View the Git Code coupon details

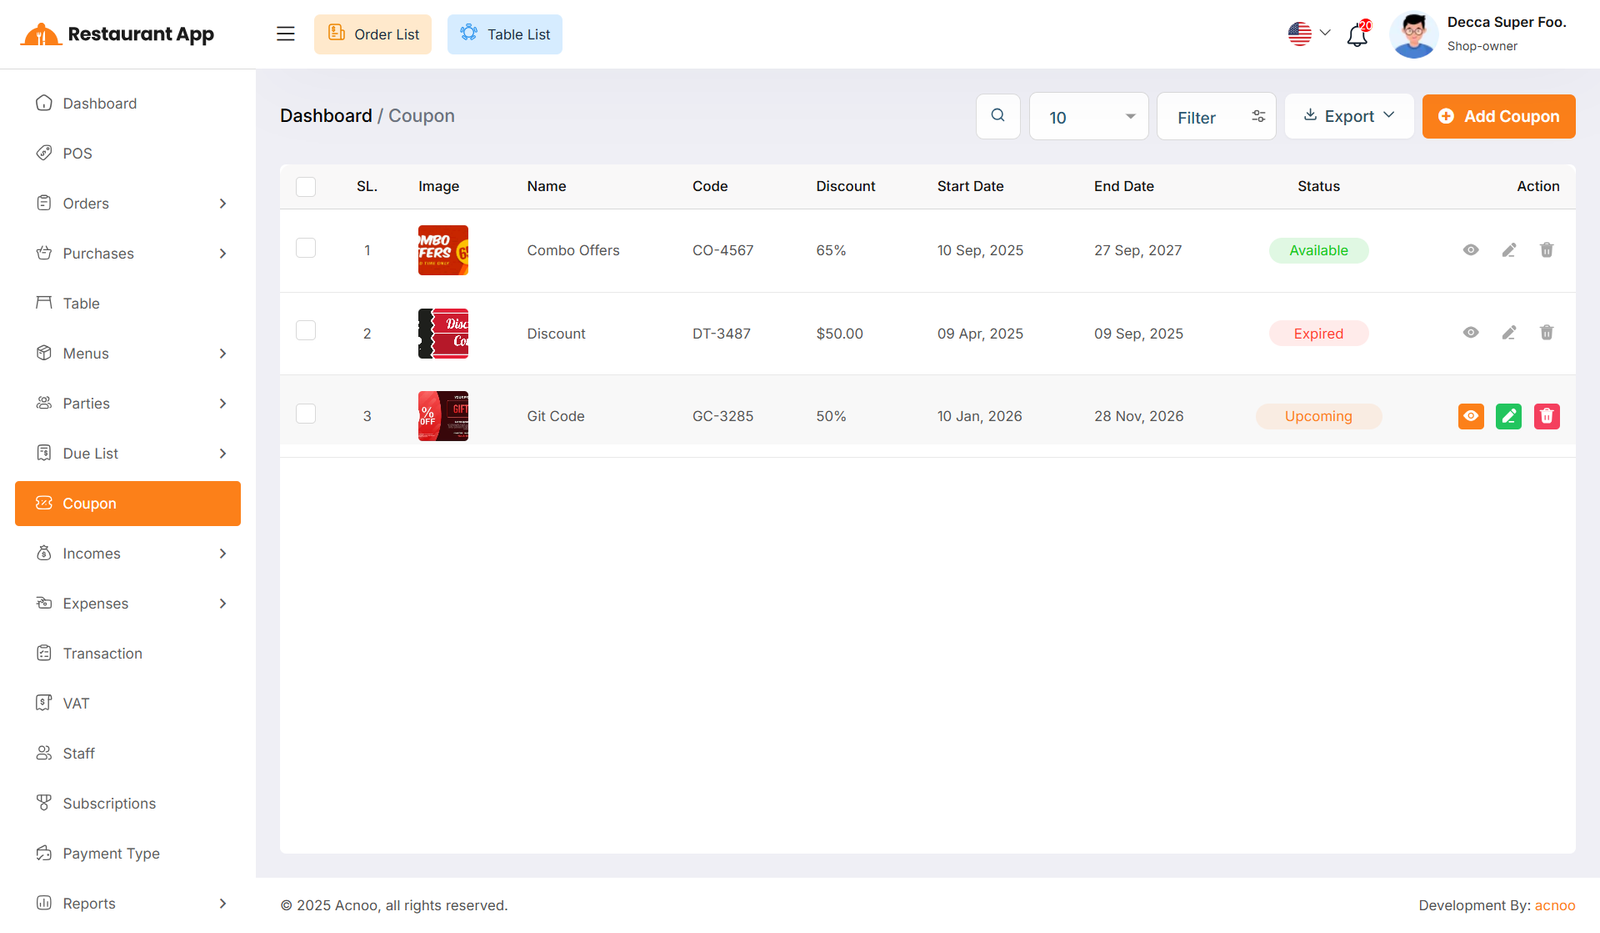[1470, 416]
